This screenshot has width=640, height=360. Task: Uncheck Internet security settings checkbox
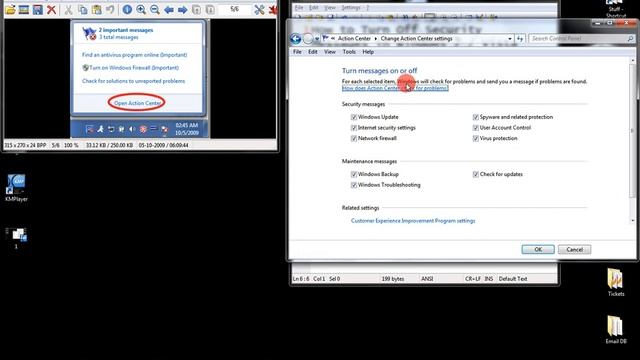pos(354,128)
